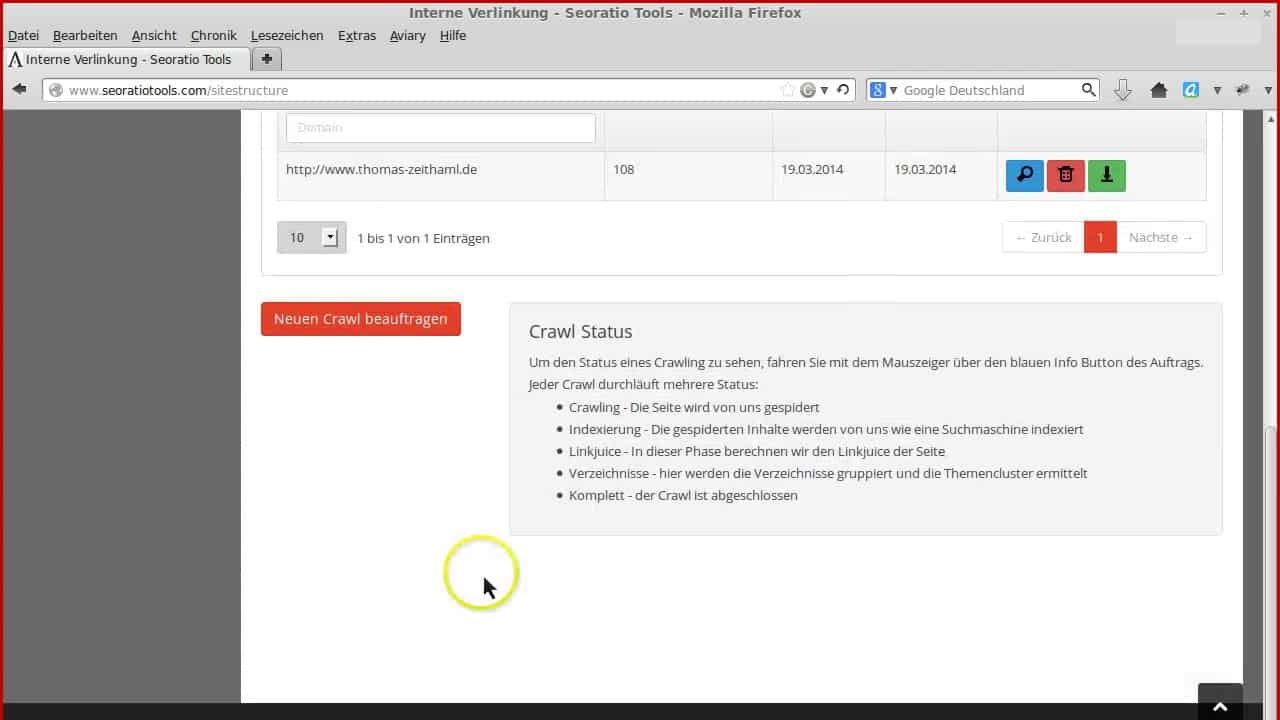Open a new tab with plus button
1280x720 pixels.
coord(267,59)
